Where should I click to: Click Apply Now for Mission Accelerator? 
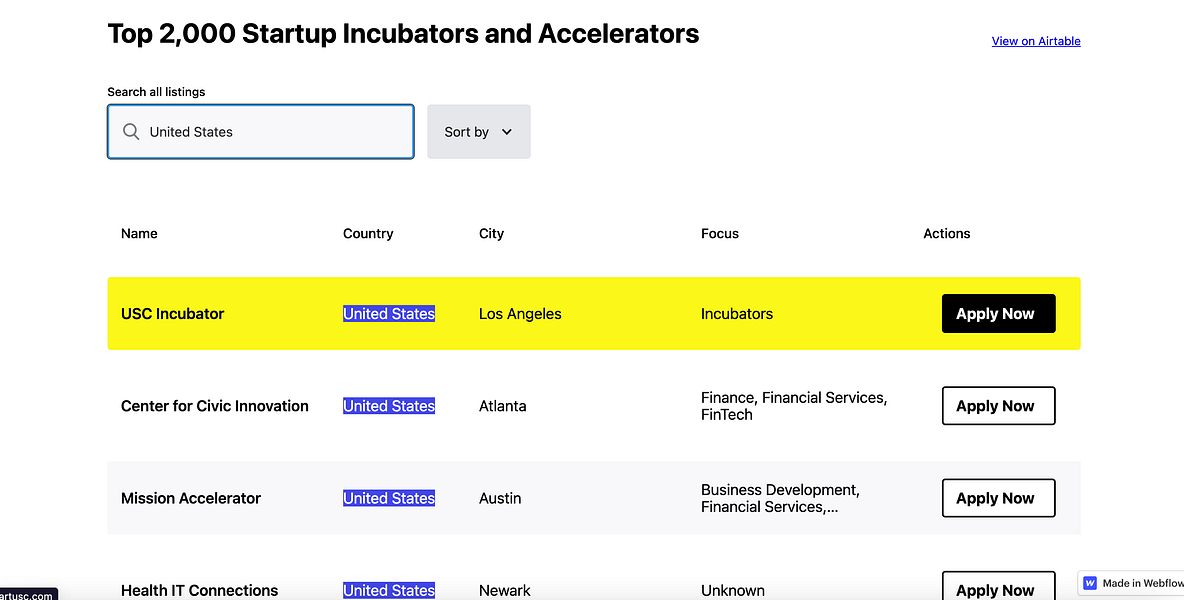click(x=998, y=497)
